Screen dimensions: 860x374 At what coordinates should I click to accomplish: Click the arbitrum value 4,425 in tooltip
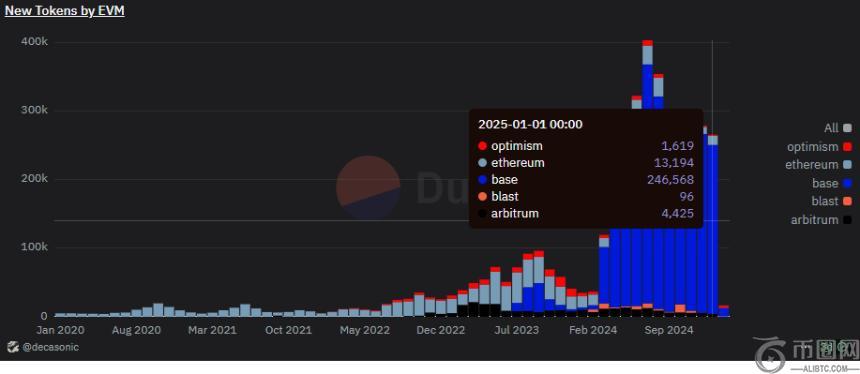coord(678,213)
